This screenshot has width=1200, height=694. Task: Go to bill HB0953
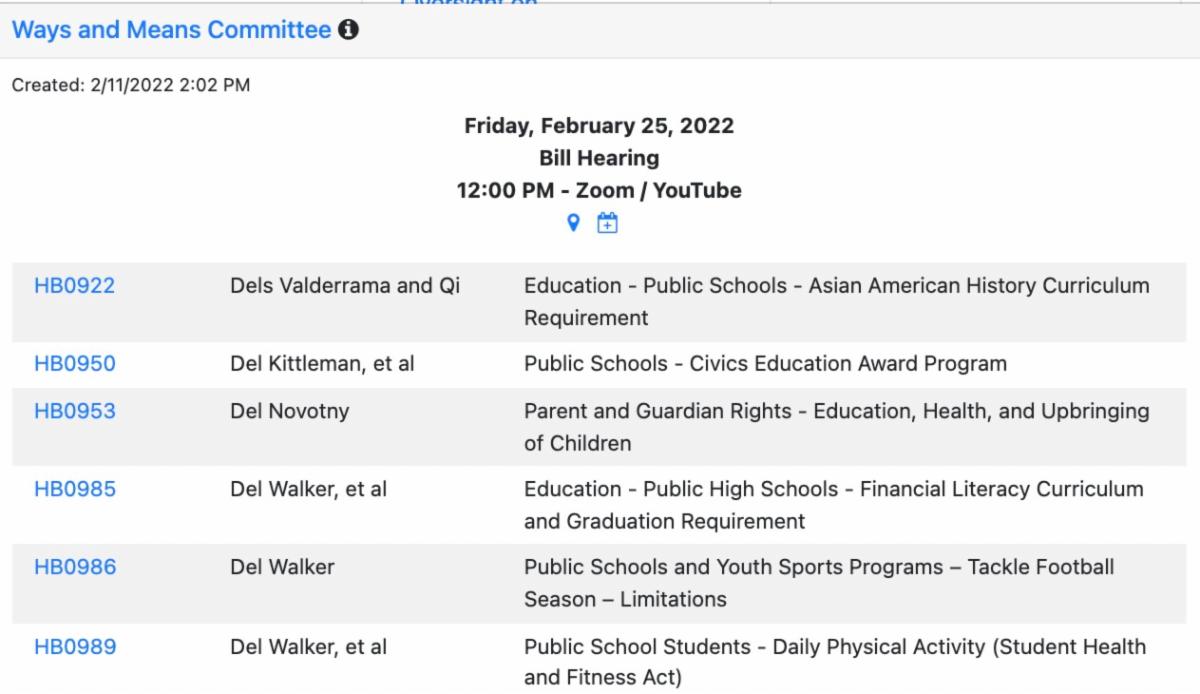[x=75, y=411]
